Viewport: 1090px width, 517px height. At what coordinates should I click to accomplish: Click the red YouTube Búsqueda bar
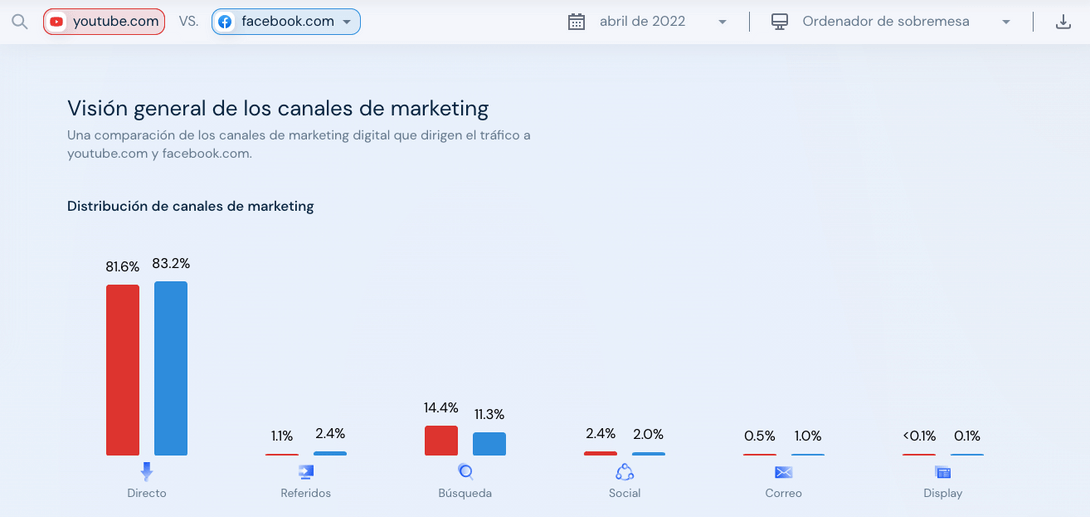441,441
